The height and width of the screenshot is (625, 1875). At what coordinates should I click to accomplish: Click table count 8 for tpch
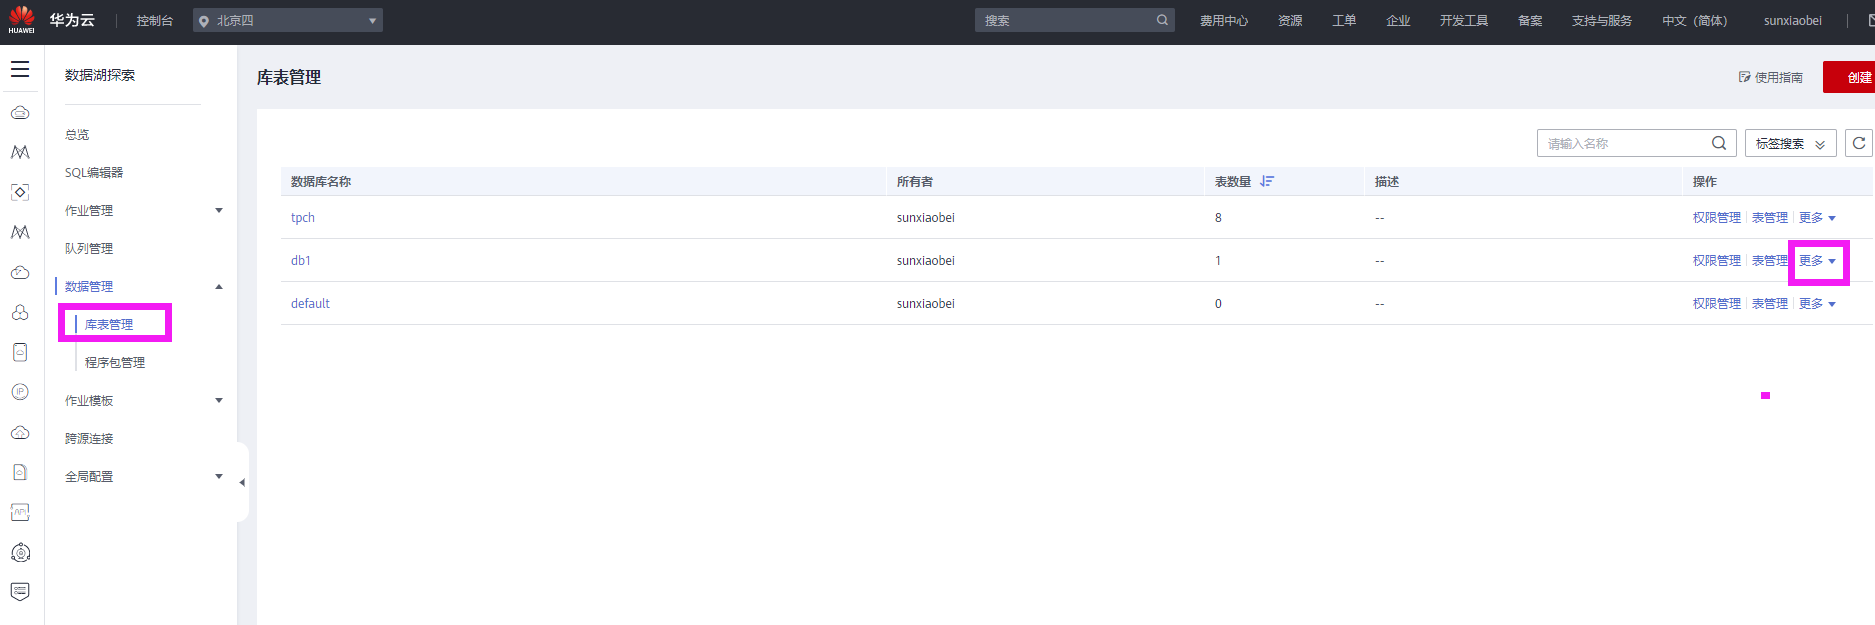click(1218, 217)
